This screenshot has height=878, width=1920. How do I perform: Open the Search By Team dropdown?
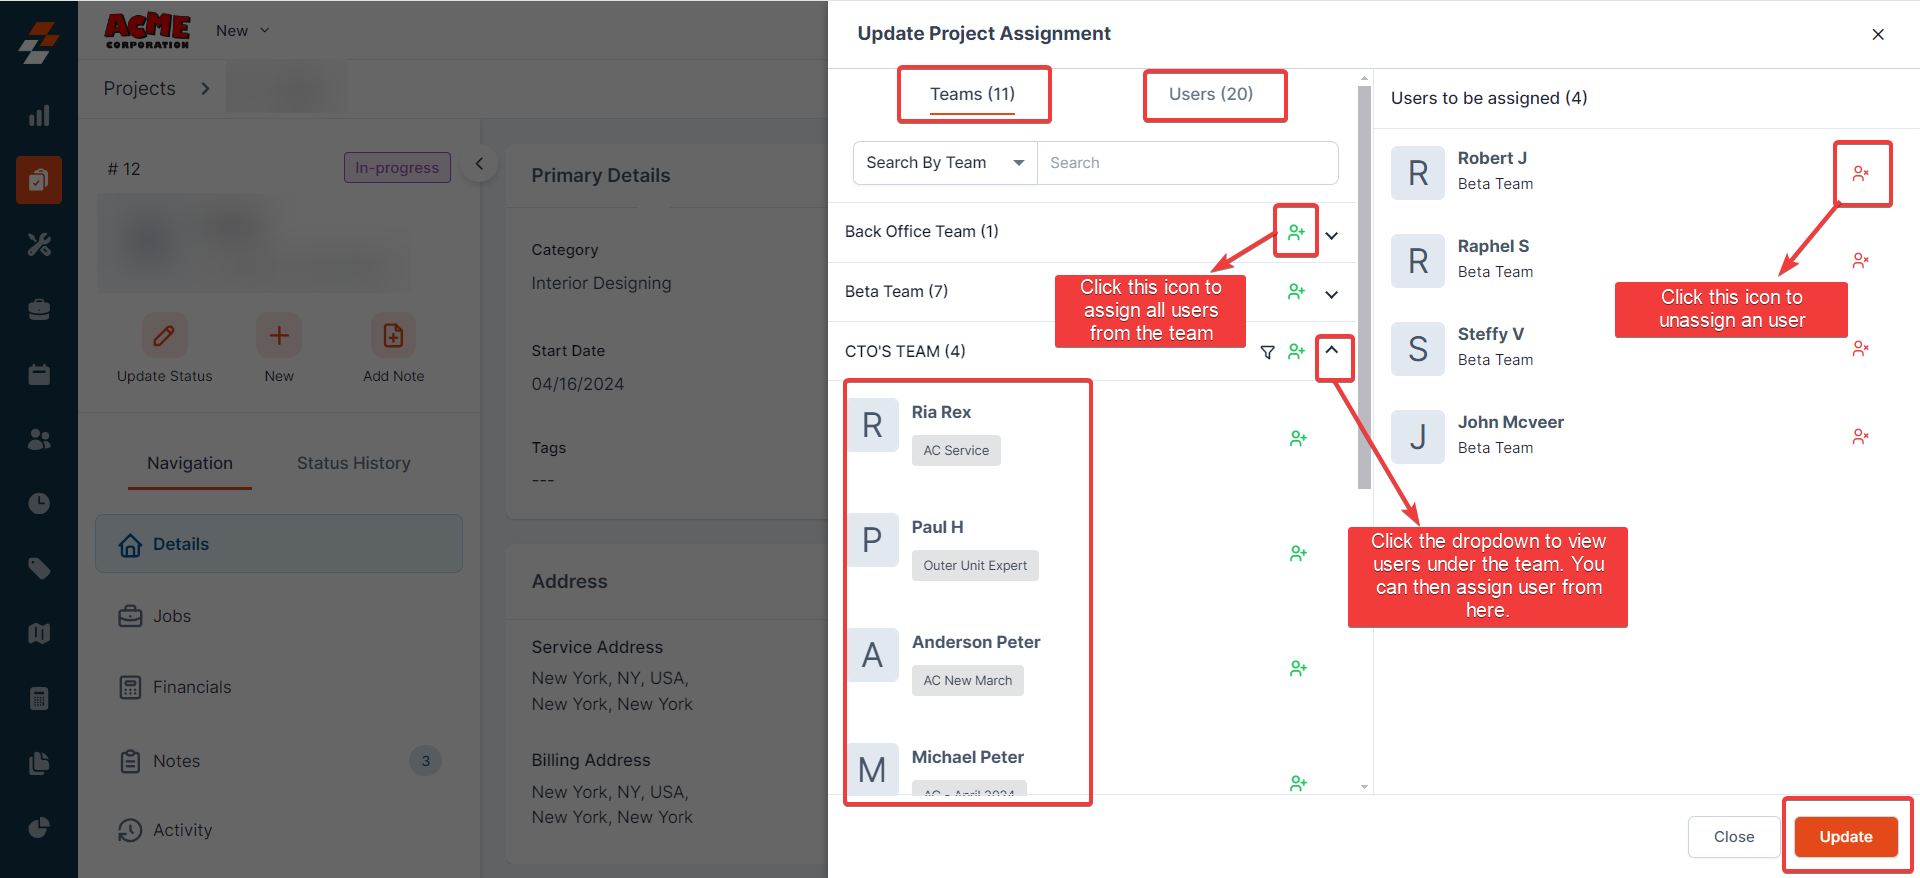945,163
